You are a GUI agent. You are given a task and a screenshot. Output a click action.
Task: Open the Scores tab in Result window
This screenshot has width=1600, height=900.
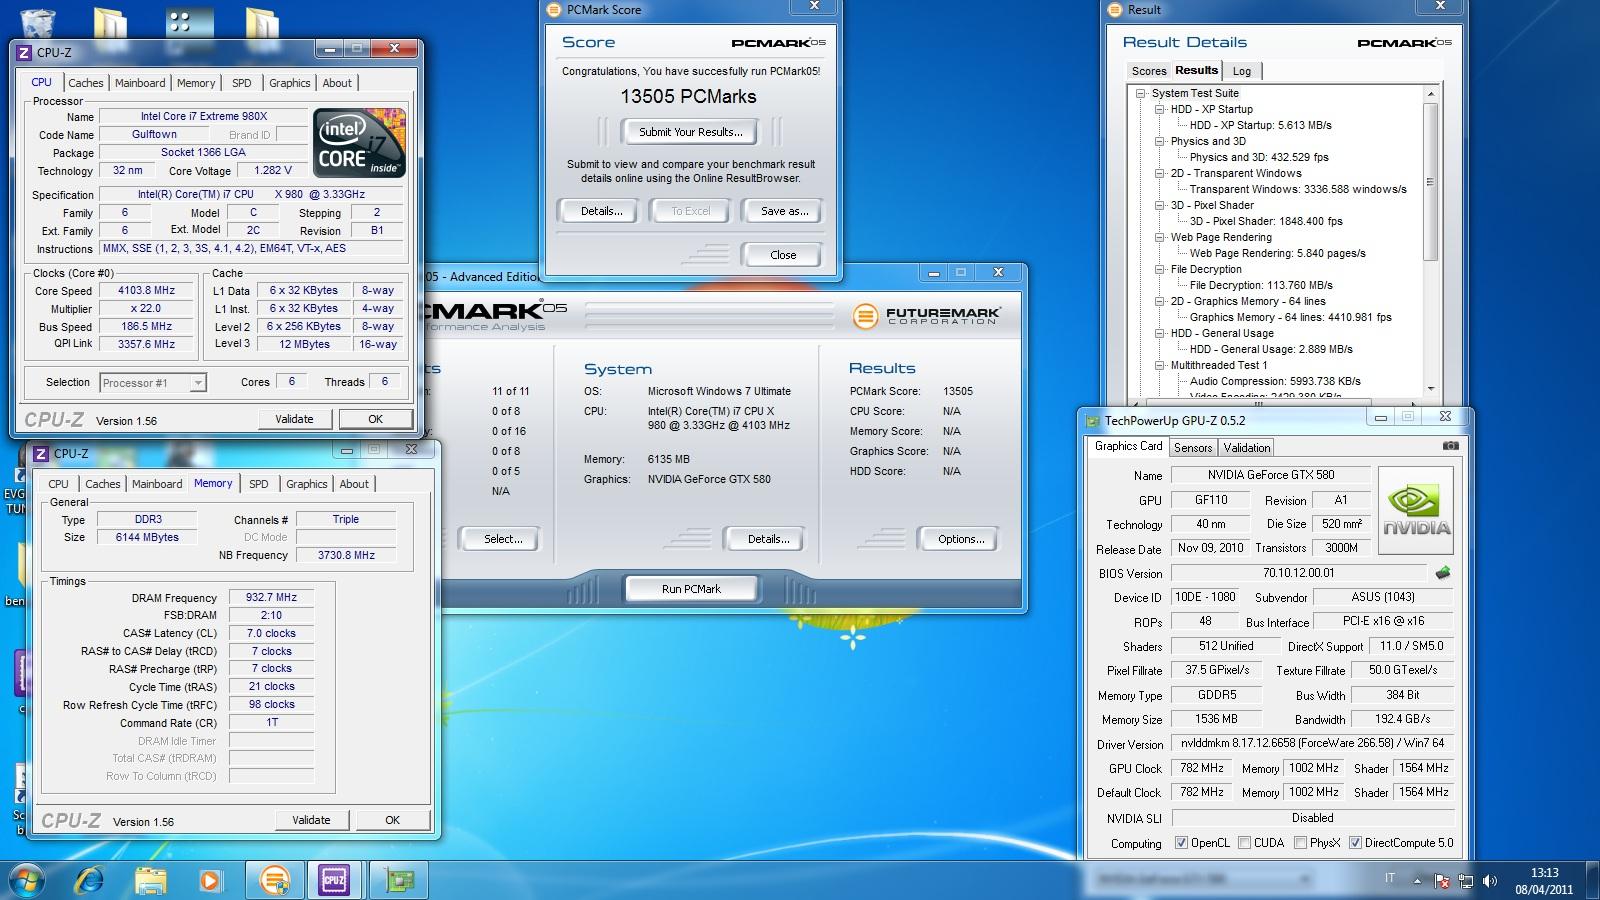tap(1149, 71)
